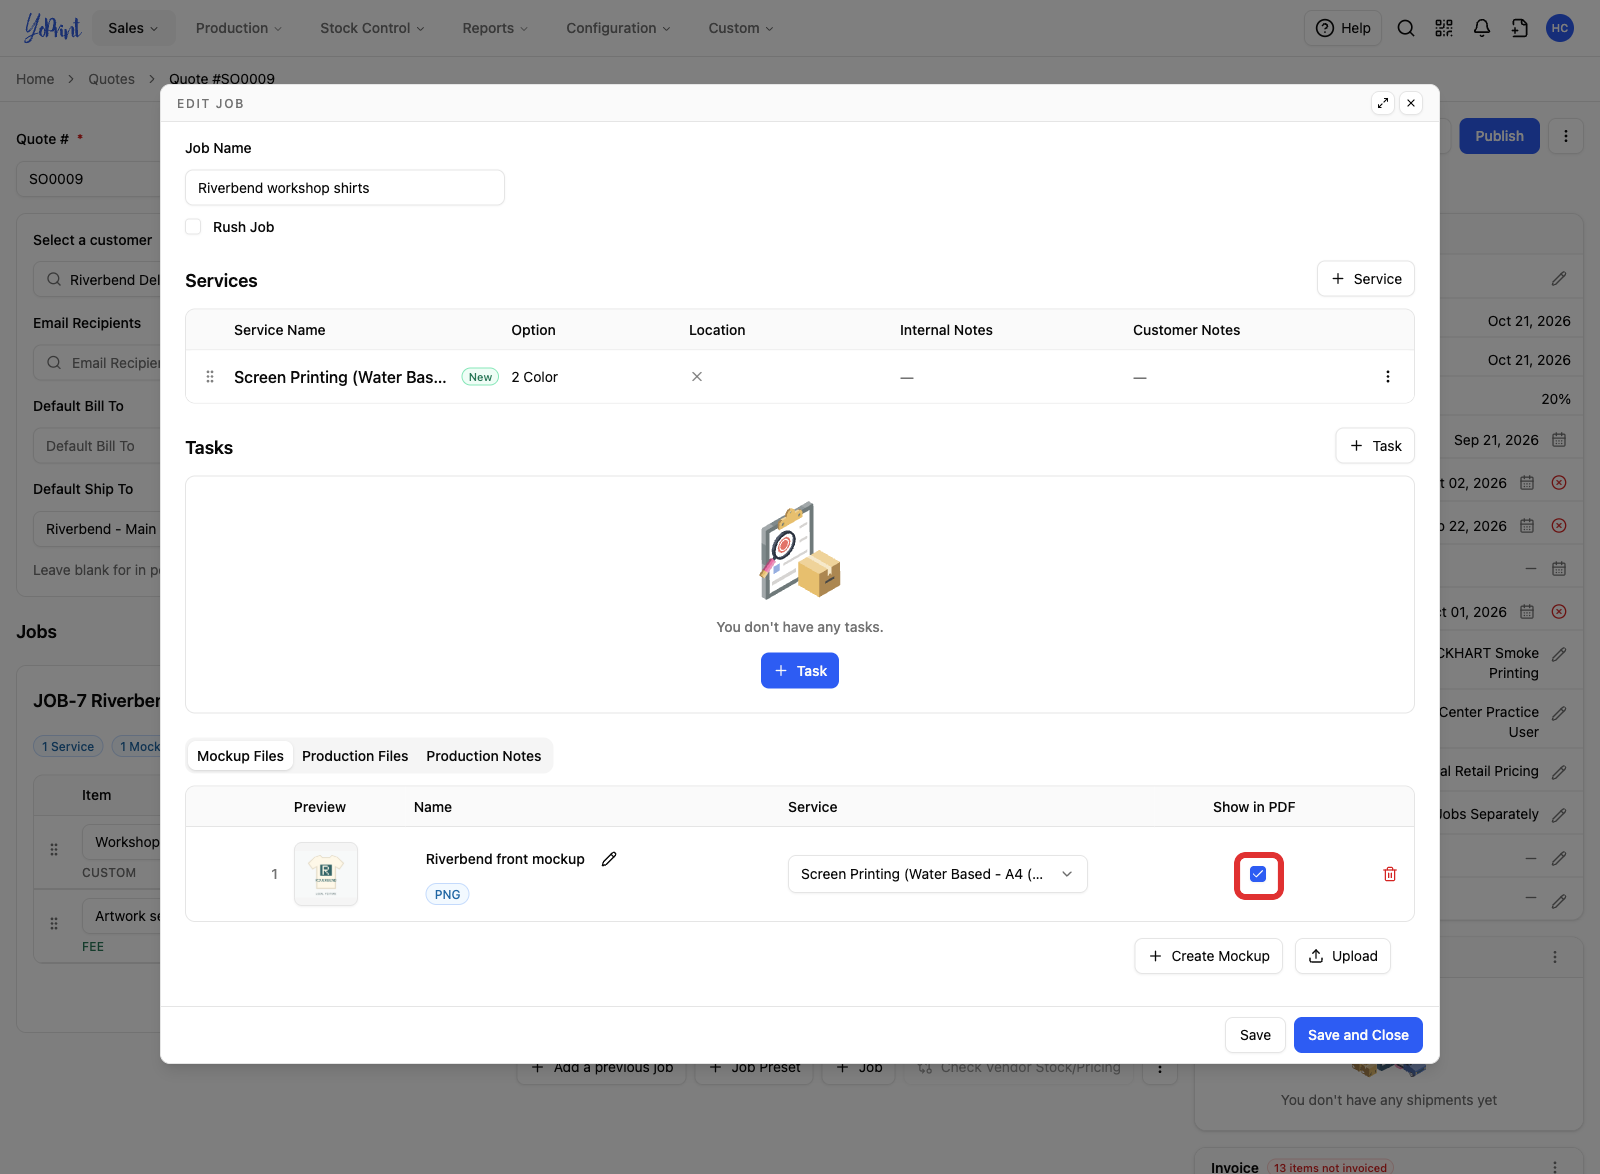This screenshot has width=1600, height=1174.
Task: Switch to the Production Notes tab
Action: (x=484, y=756)
